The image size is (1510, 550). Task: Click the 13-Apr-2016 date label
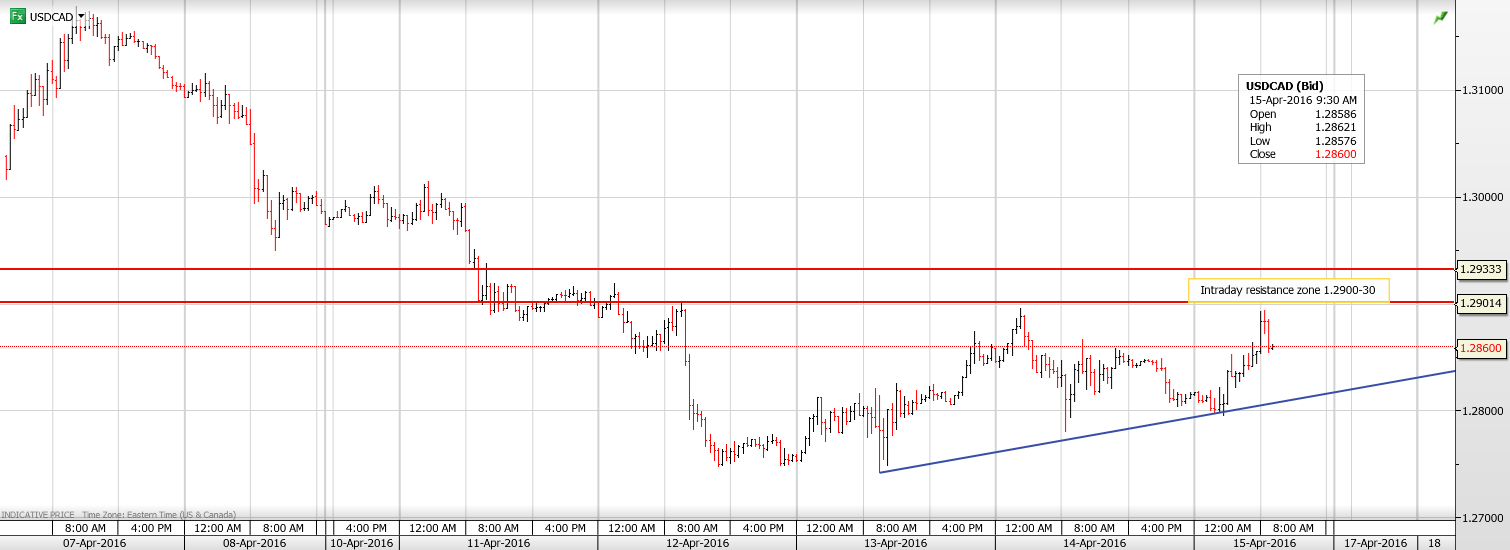pos(895,542)
